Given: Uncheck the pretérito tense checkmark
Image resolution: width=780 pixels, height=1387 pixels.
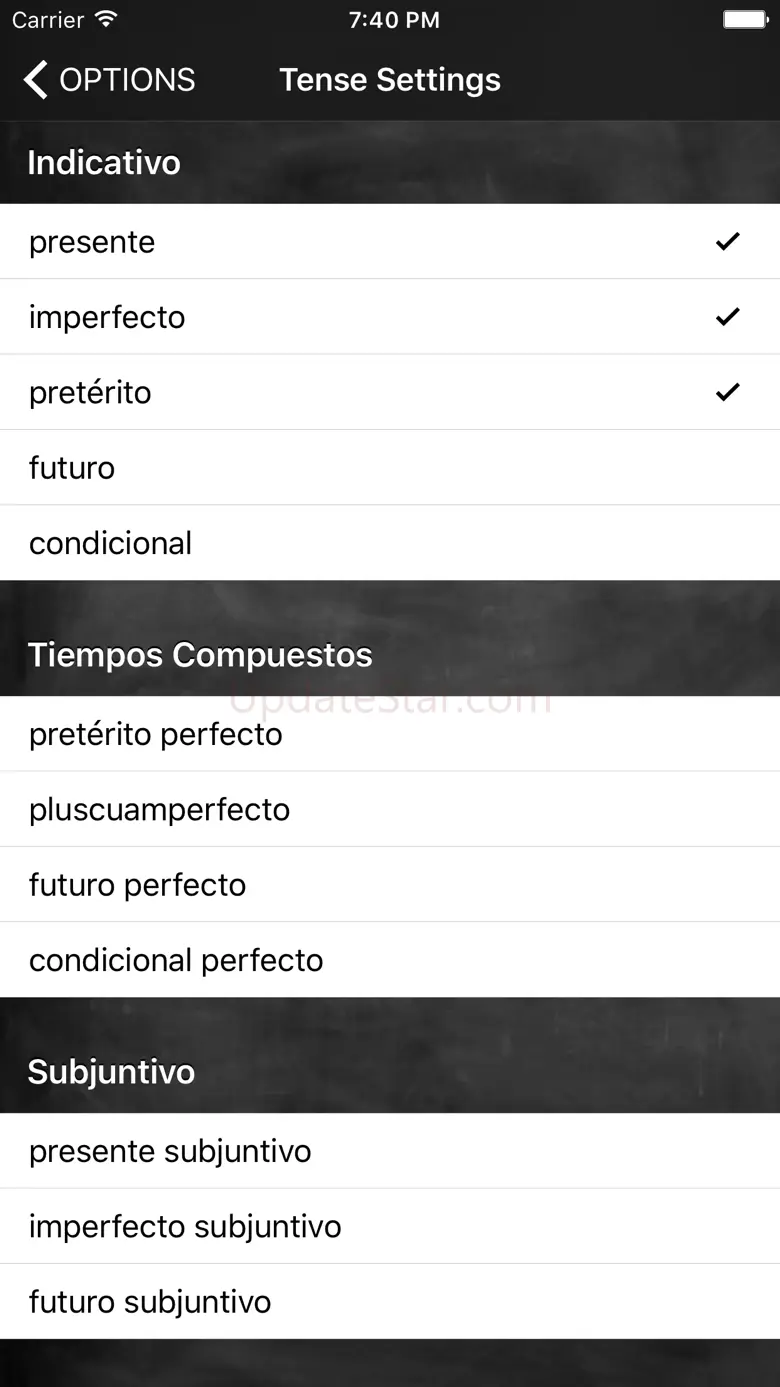Looking at the screenshot, I should point(727,392).
